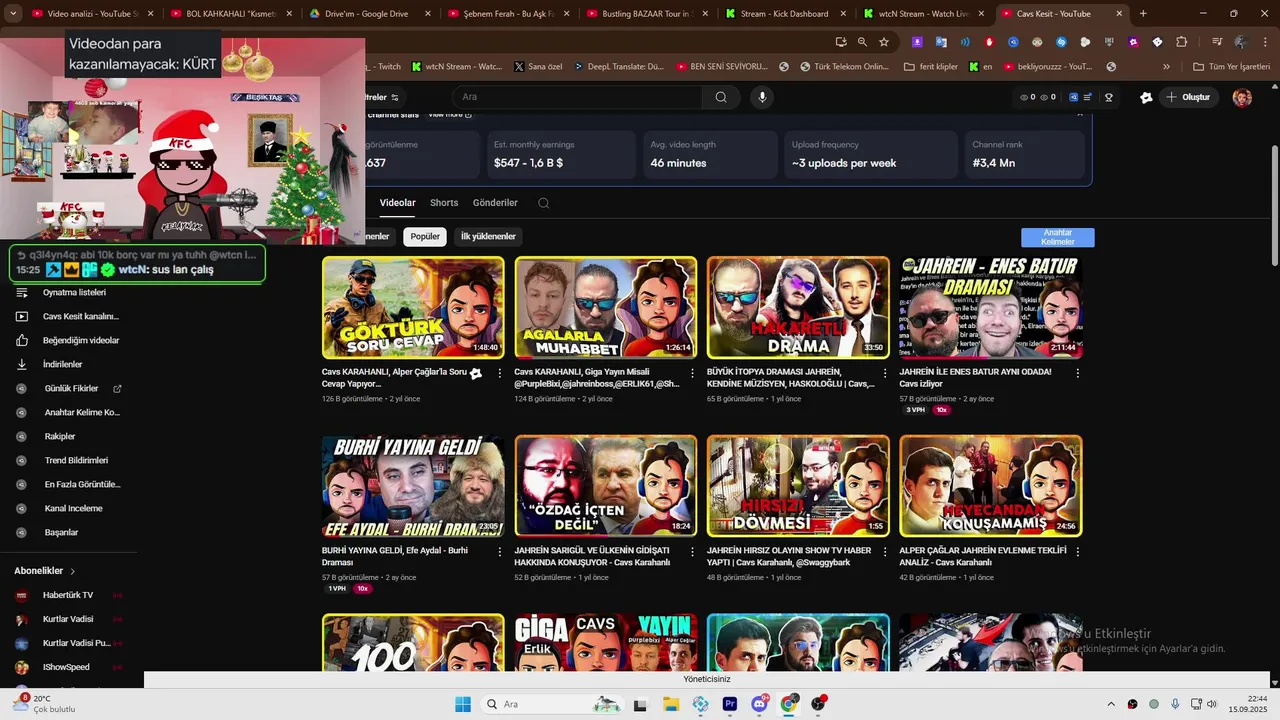This screenshot has height=720, width=1280.
Task: Open the GÖKTÜRK Soru Cevap video thumbnail
Action: [x=413, y=307]
